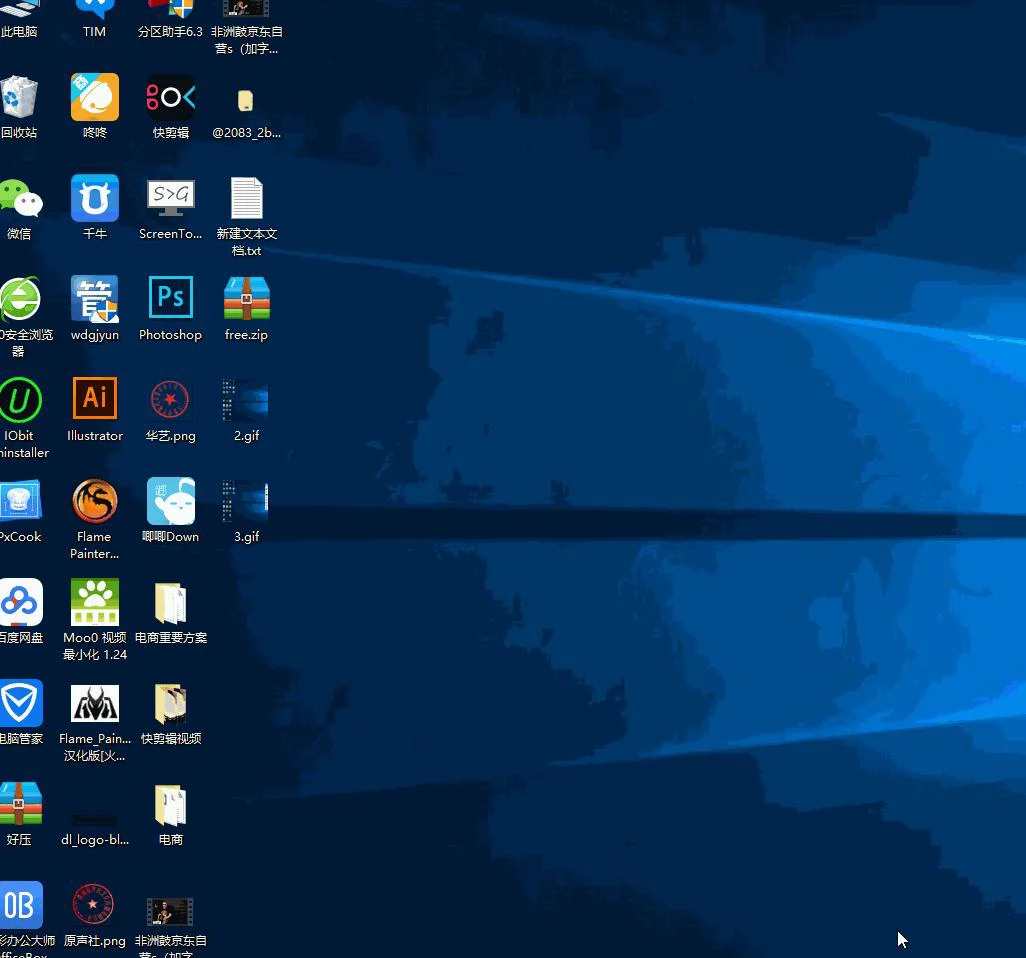This screenshot has height=958, width=1026.
Task: Select the 2.gif thumbnail
Action: pos(246,400)
